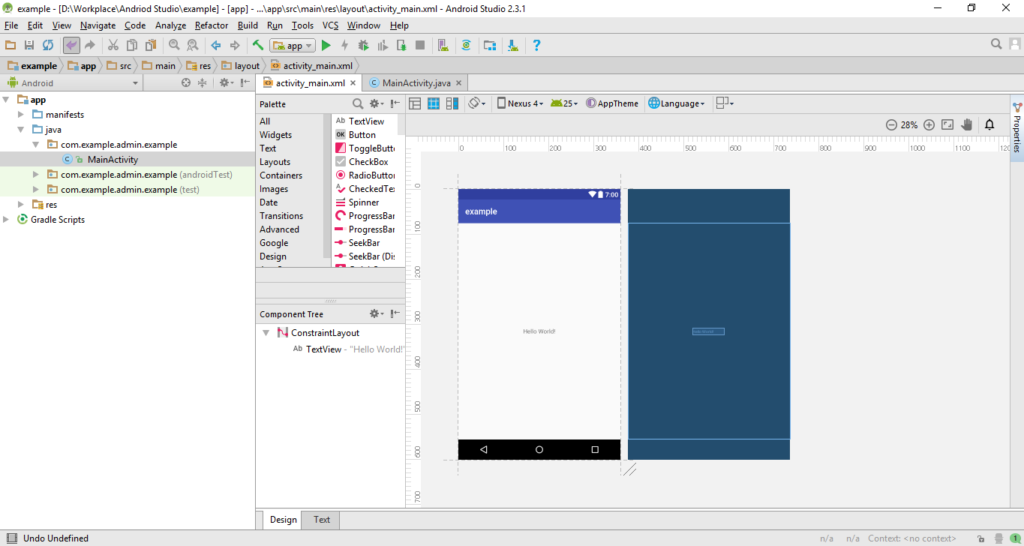Click the layout breadcrumb
The width and height of the screenshot is (1024, 546).
240,65
